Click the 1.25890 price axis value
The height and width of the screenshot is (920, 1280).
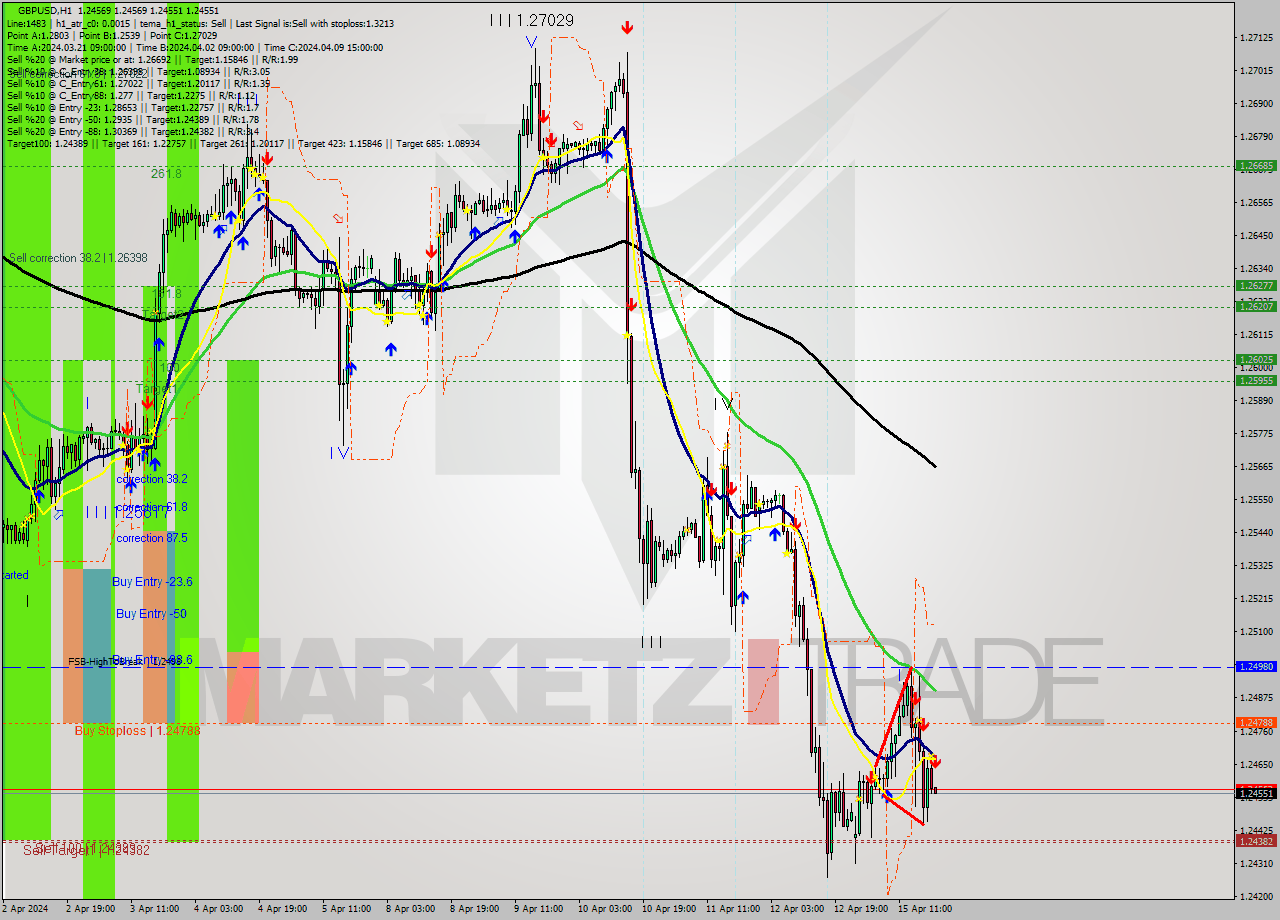pos(1255,401)
